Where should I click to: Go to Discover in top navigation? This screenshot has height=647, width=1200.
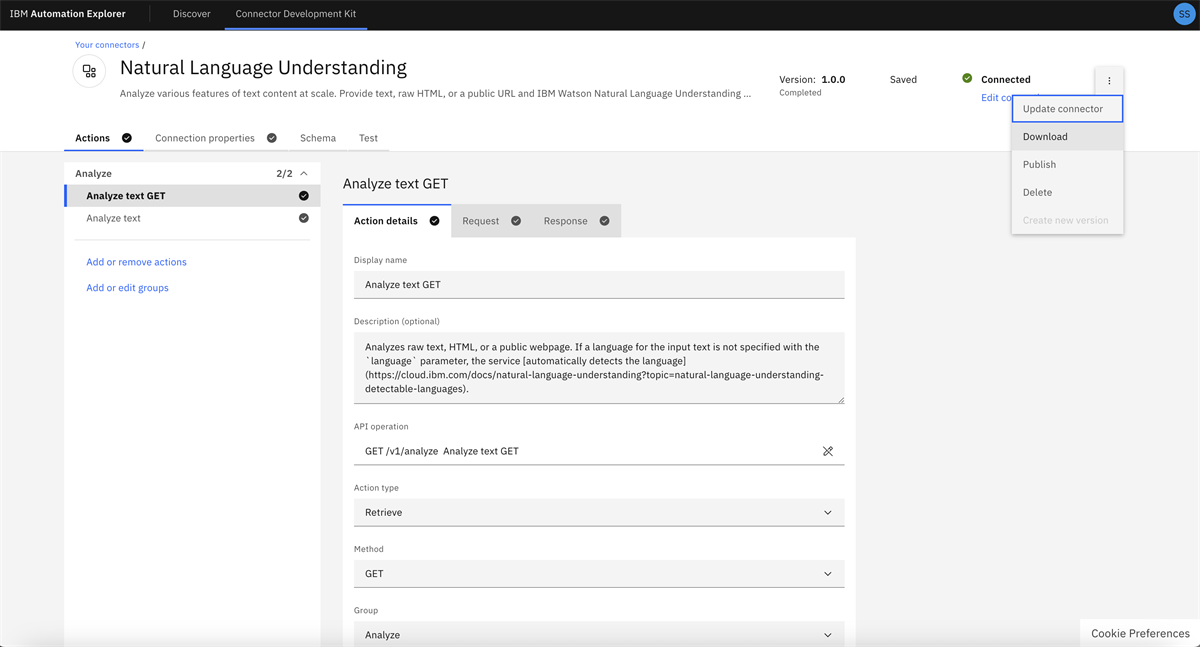191,14
